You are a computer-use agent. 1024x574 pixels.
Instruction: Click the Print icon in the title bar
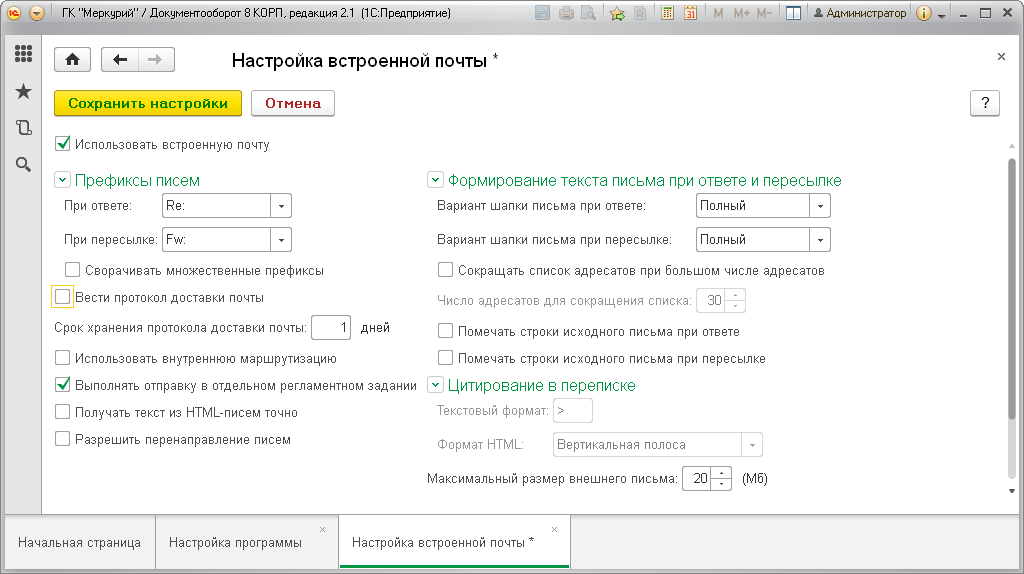click(x=566, y=13)
